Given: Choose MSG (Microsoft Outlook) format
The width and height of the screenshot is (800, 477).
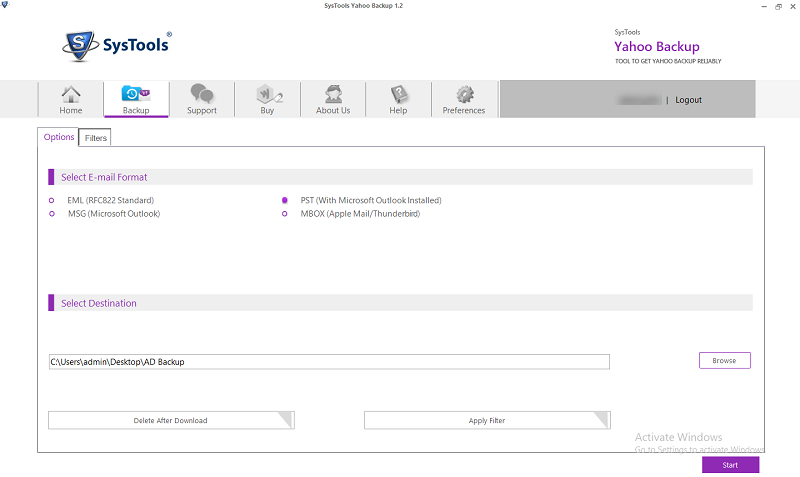Looking at the screenshot, I should pyautogui.click(x=52, y=214).
